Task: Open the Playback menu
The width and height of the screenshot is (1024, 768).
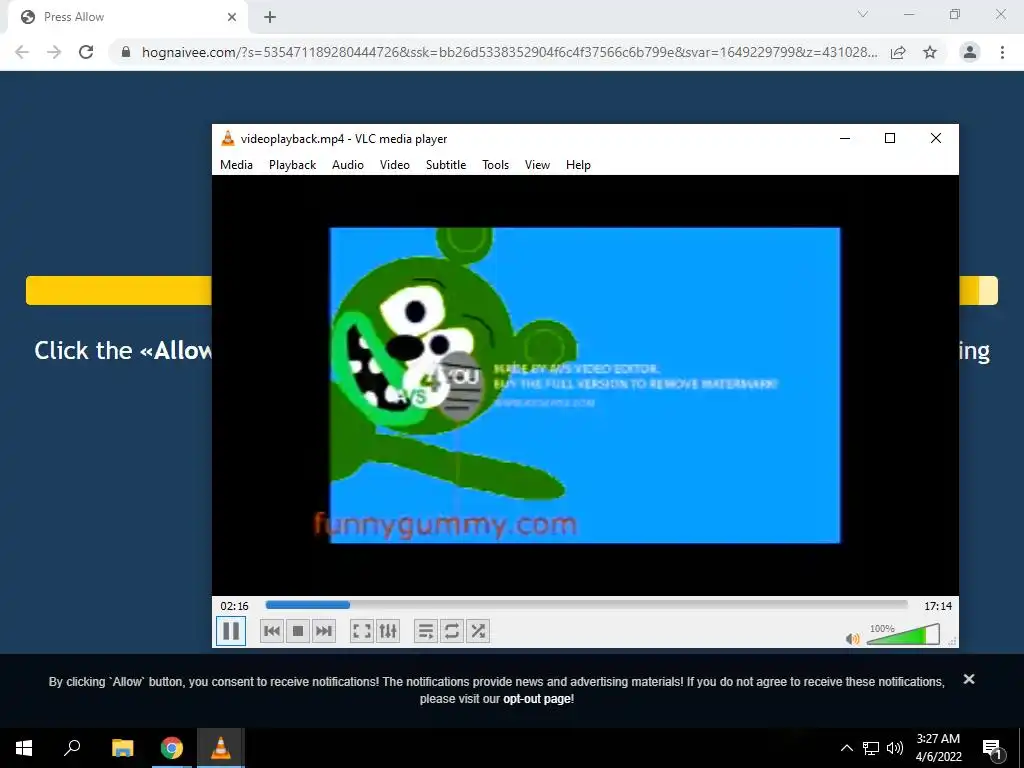Action: tap(293, 165)
